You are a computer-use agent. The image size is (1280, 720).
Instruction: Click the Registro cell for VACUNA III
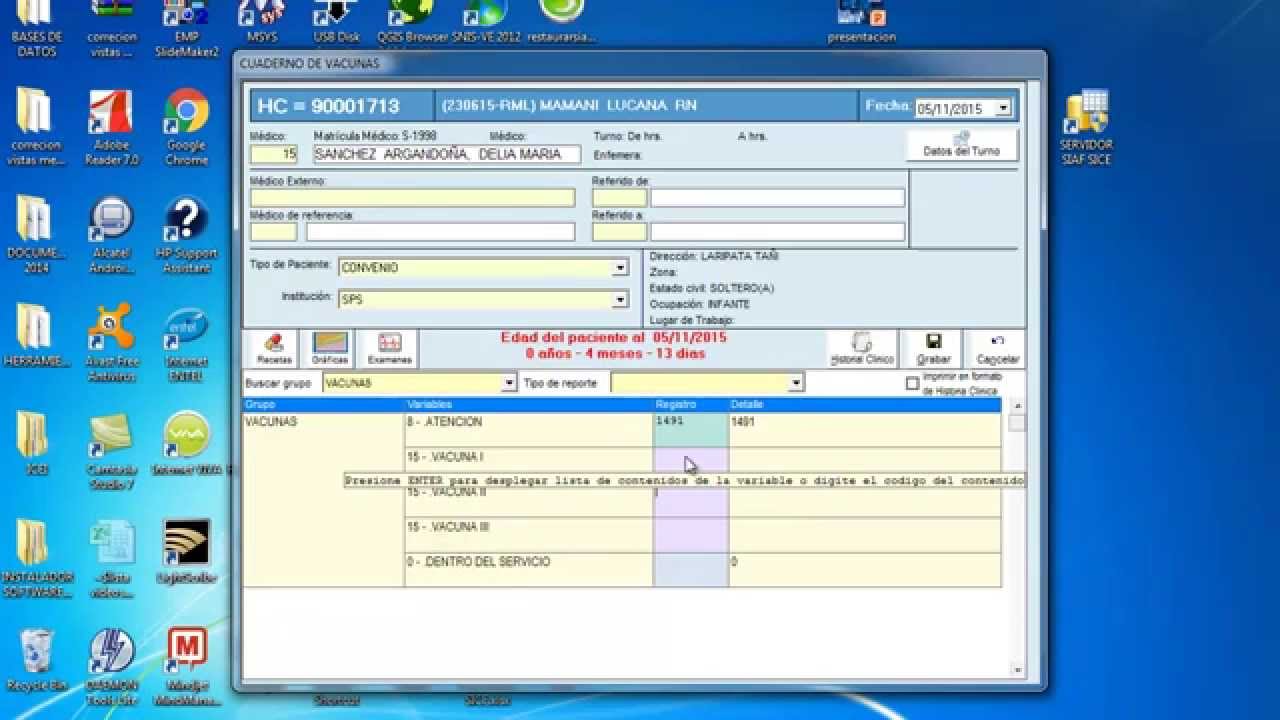click(691, 535)
